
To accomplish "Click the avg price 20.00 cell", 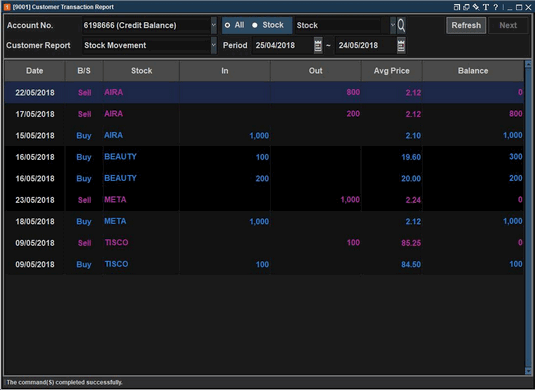I will pos(392,179).
